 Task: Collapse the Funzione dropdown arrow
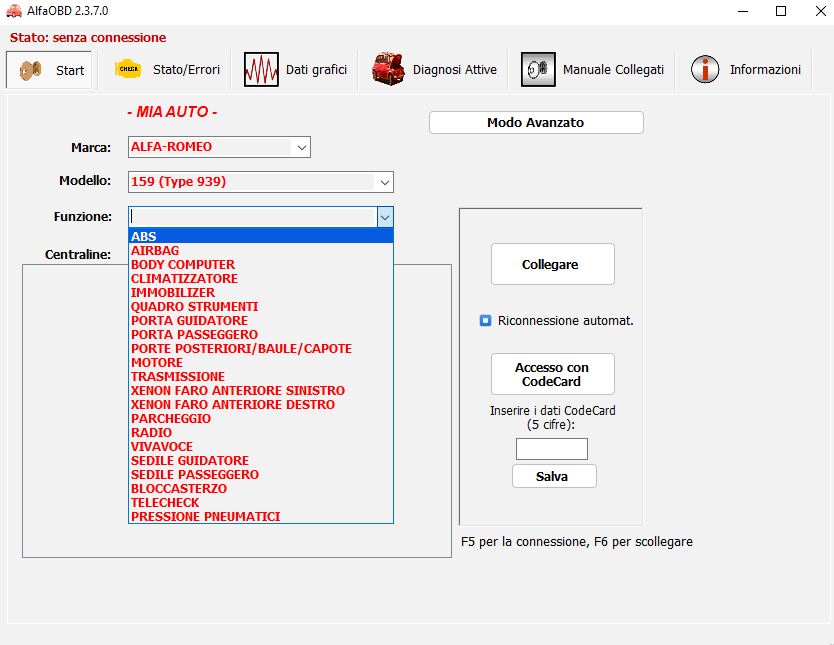(x=385, y=217)
